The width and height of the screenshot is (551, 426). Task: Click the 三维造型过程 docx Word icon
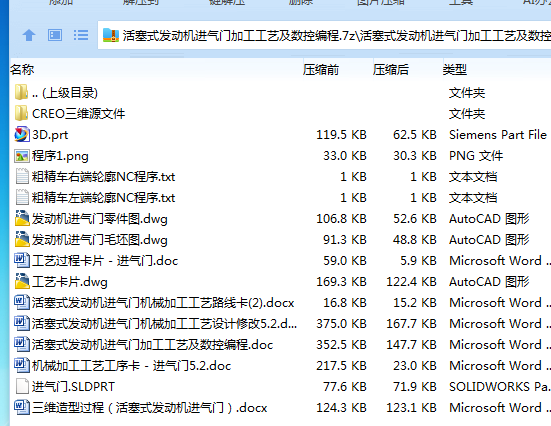(x=22, y=408)
